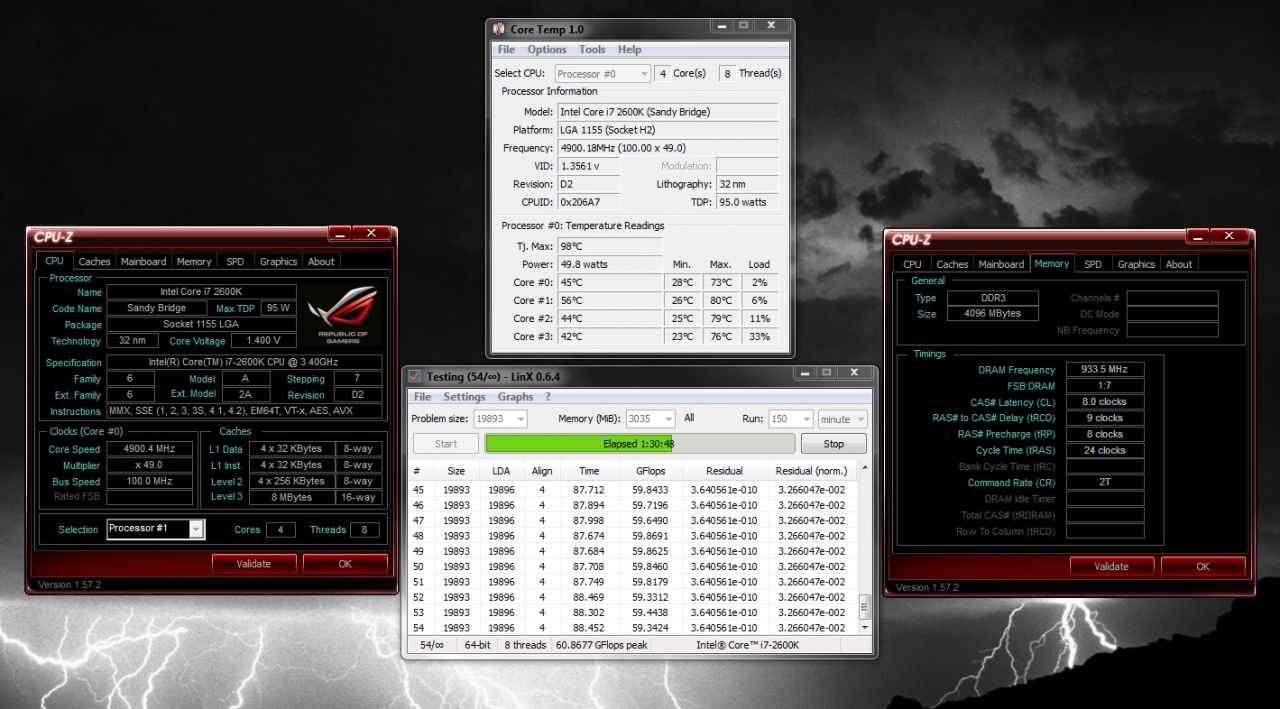Click the Time column header in LinX
The image size is (1280, 709).
[590, 471]
